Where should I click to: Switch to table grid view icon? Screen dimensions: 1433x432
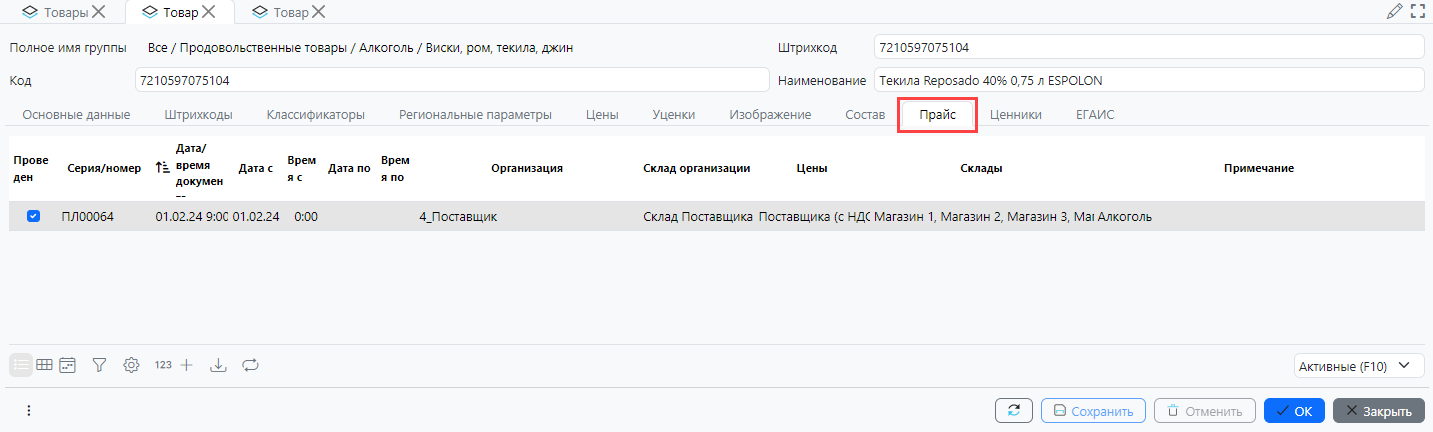pos(44,365)
